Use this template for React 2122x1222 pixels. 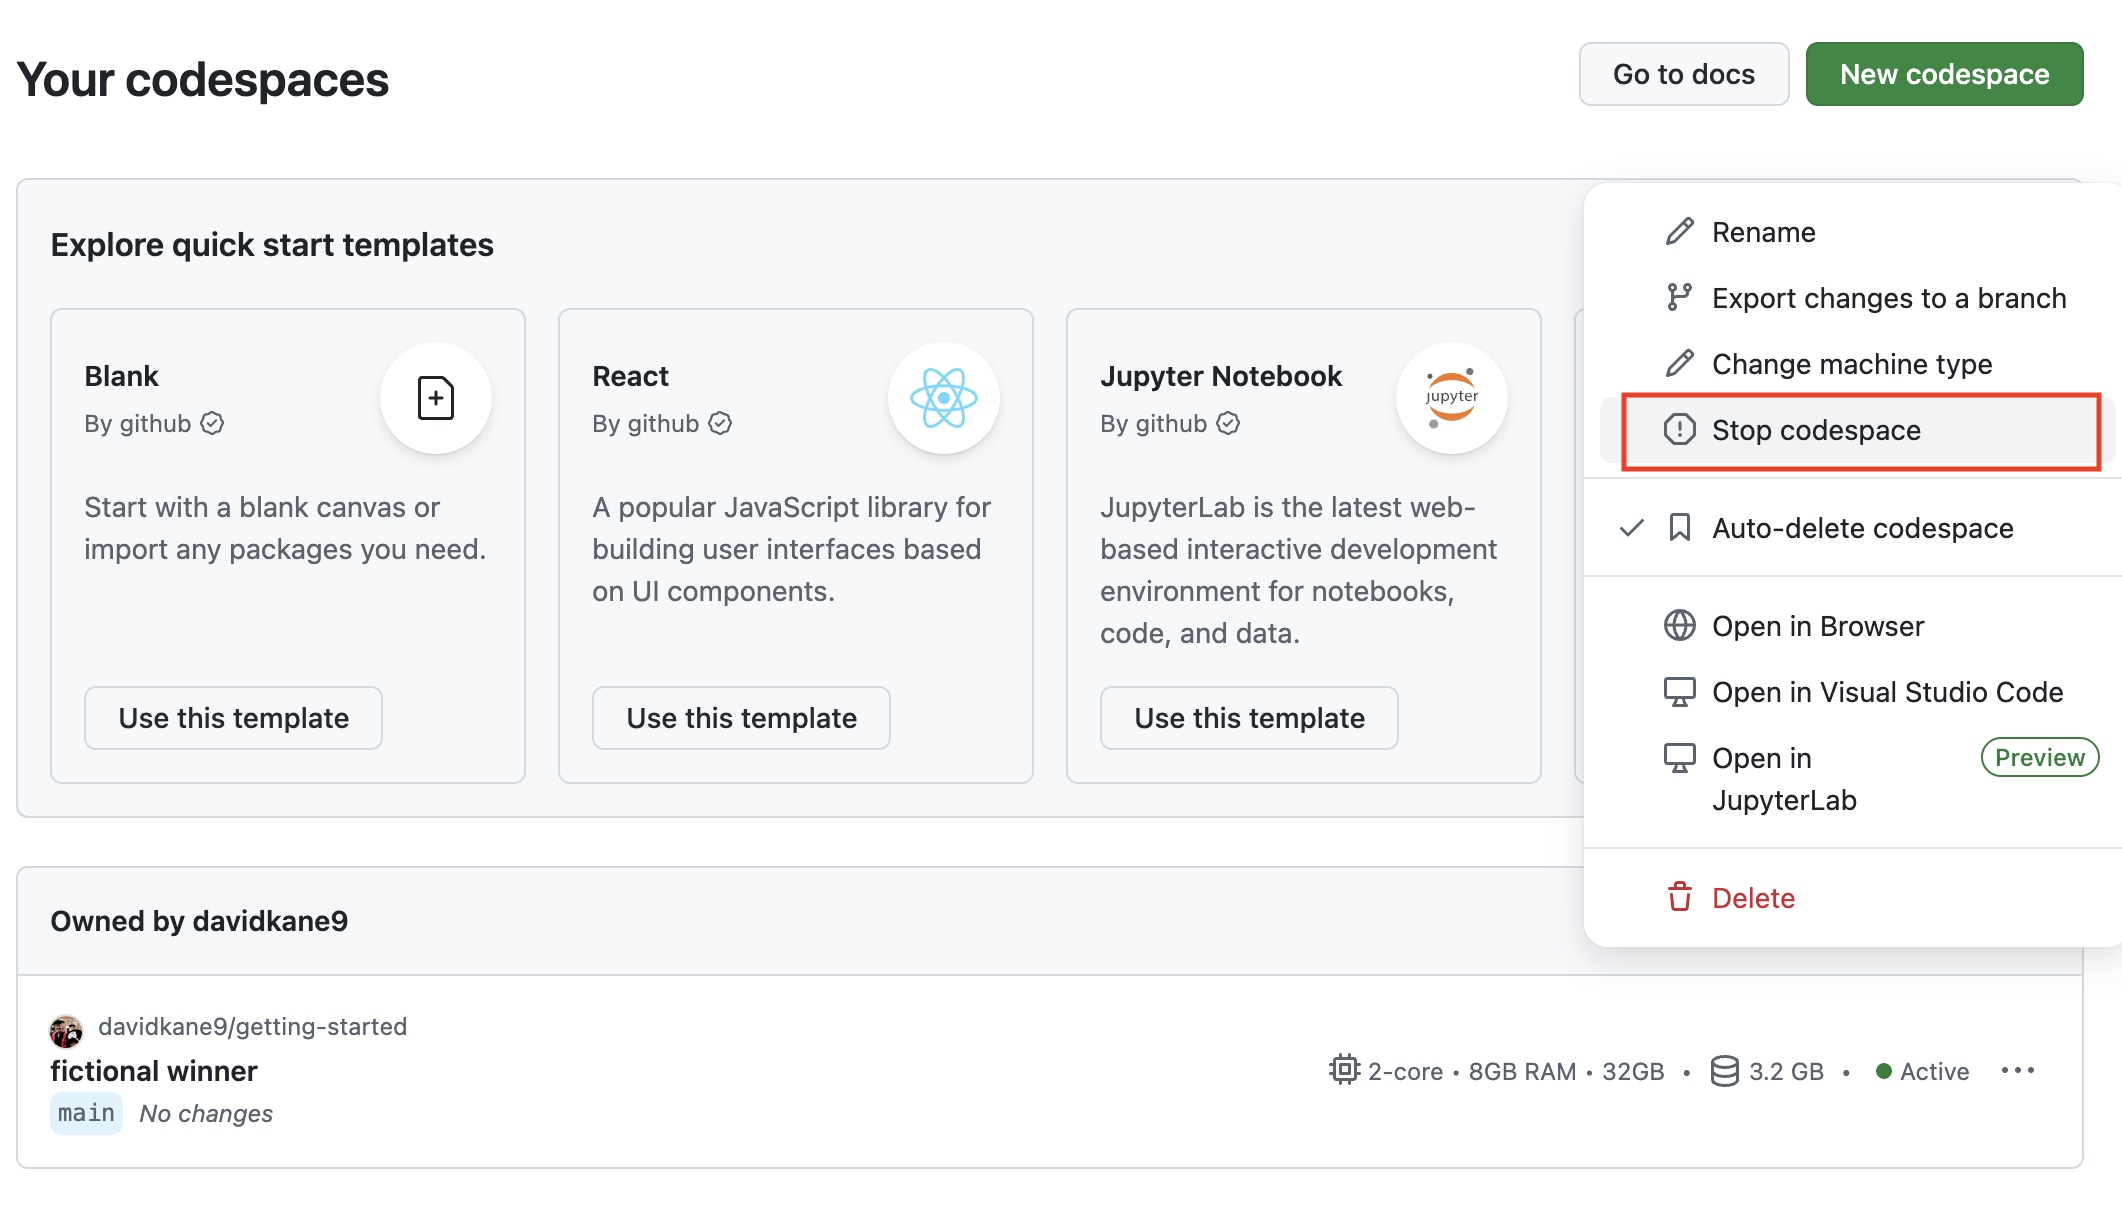(741, 718)
